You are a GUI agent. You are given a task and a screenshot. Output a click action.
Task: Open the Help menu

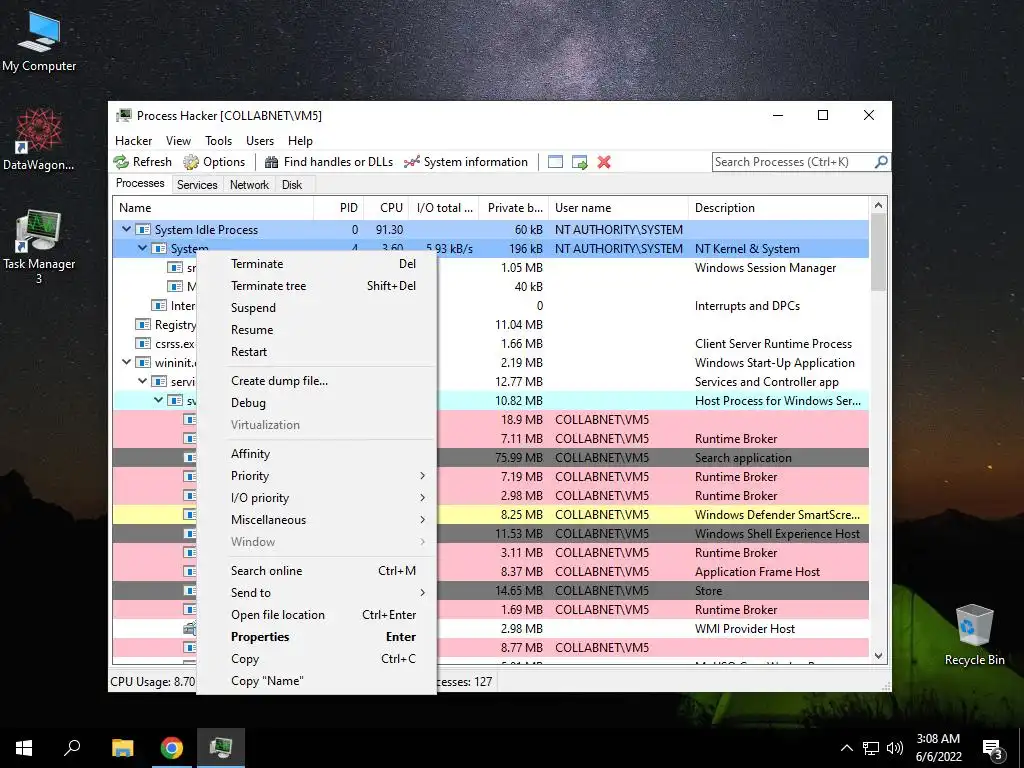pyautogui.click(x=300, y=141)
